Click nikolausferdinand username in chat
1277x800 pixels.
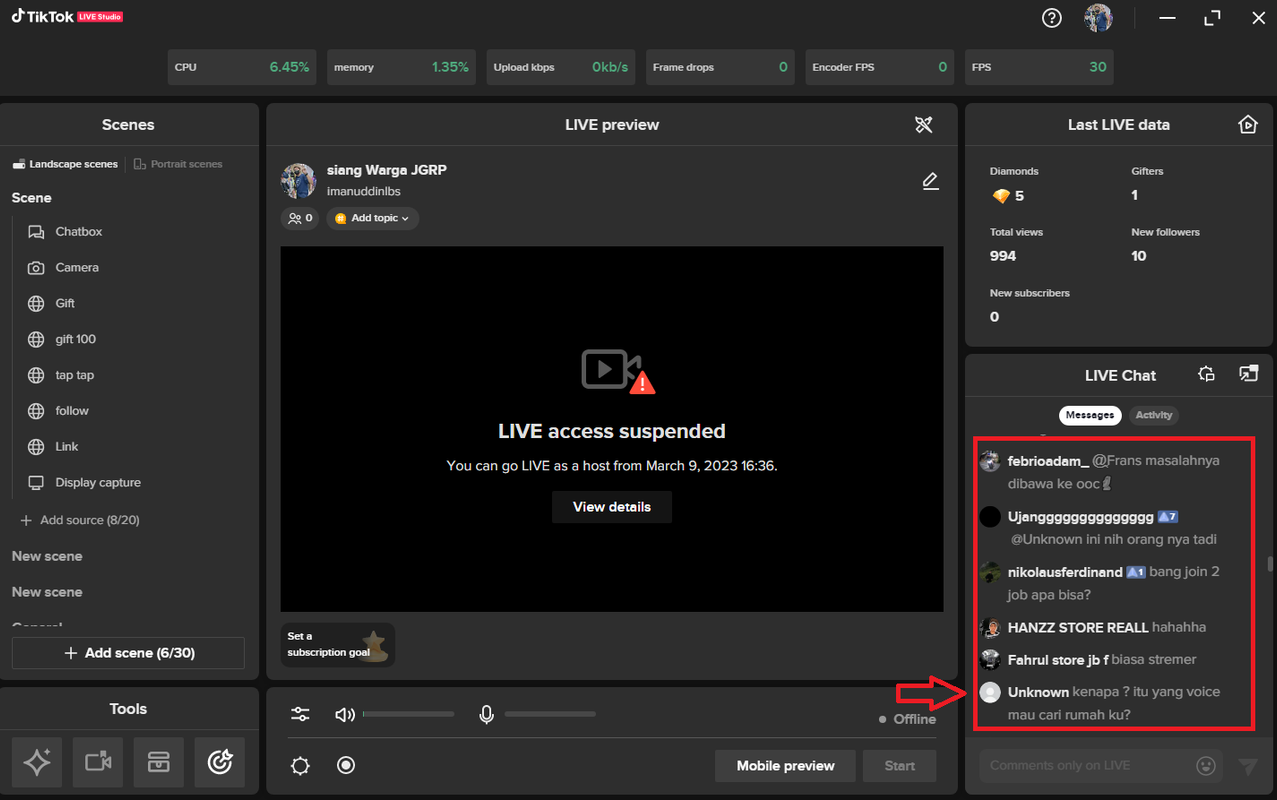[1065, 572]
